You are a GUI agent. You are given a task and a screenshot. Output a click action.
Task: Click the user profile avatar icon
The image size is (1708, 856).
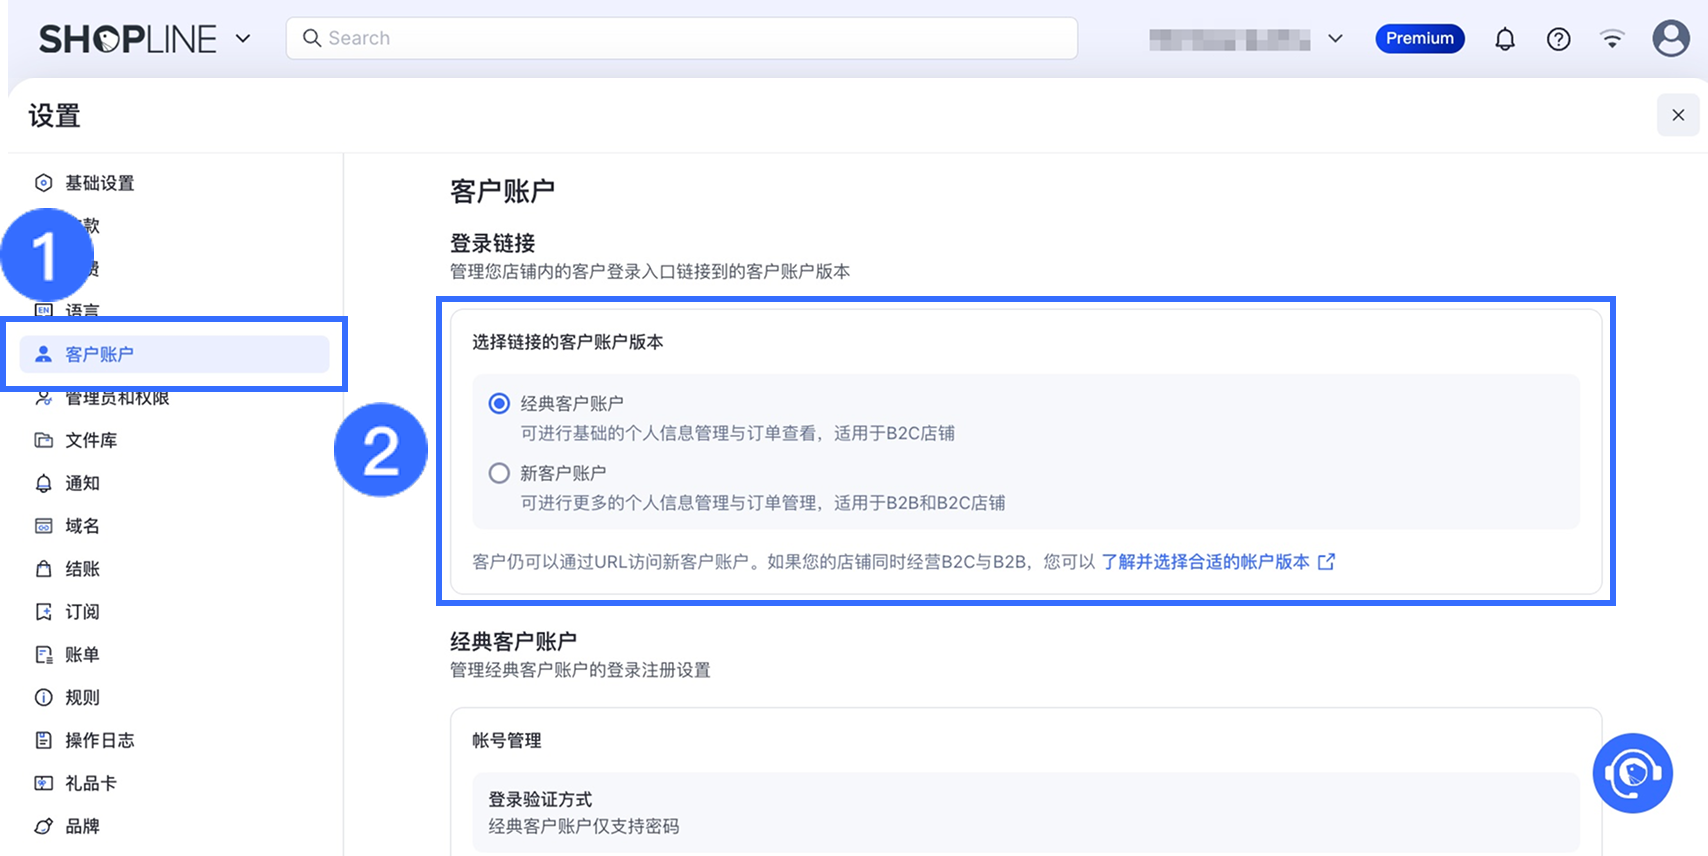(1670, 39)
